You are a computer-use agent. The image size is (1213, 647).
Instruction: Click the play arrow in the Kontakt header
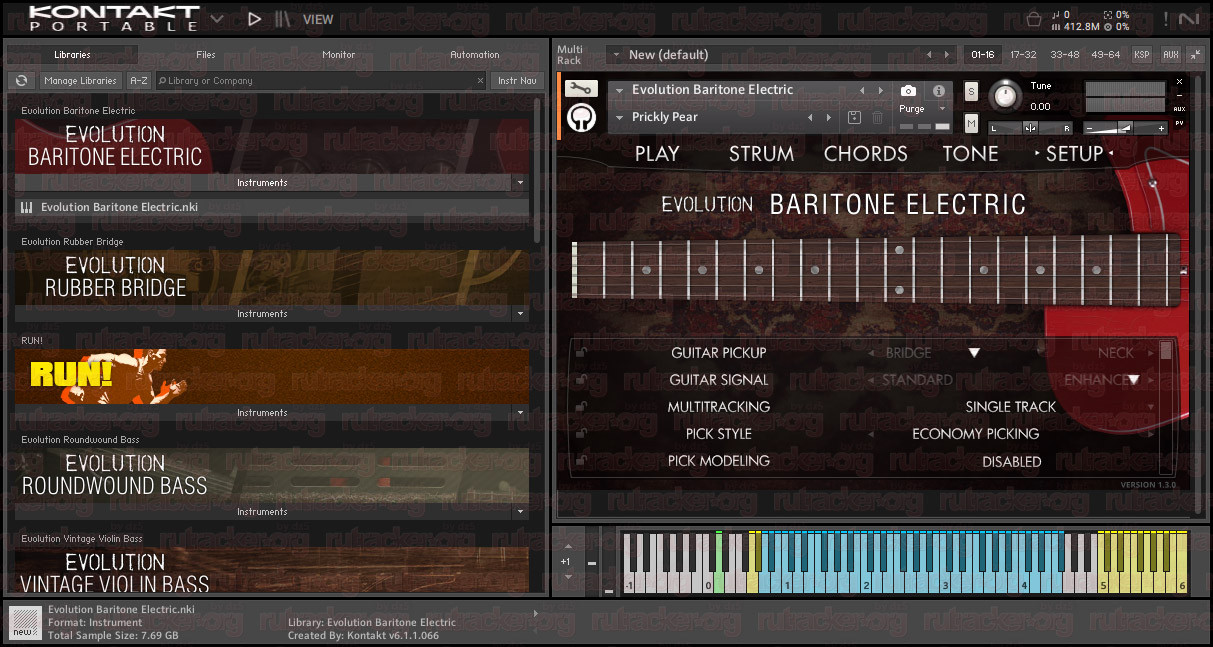pyautogui.click(x=254, y=18)
